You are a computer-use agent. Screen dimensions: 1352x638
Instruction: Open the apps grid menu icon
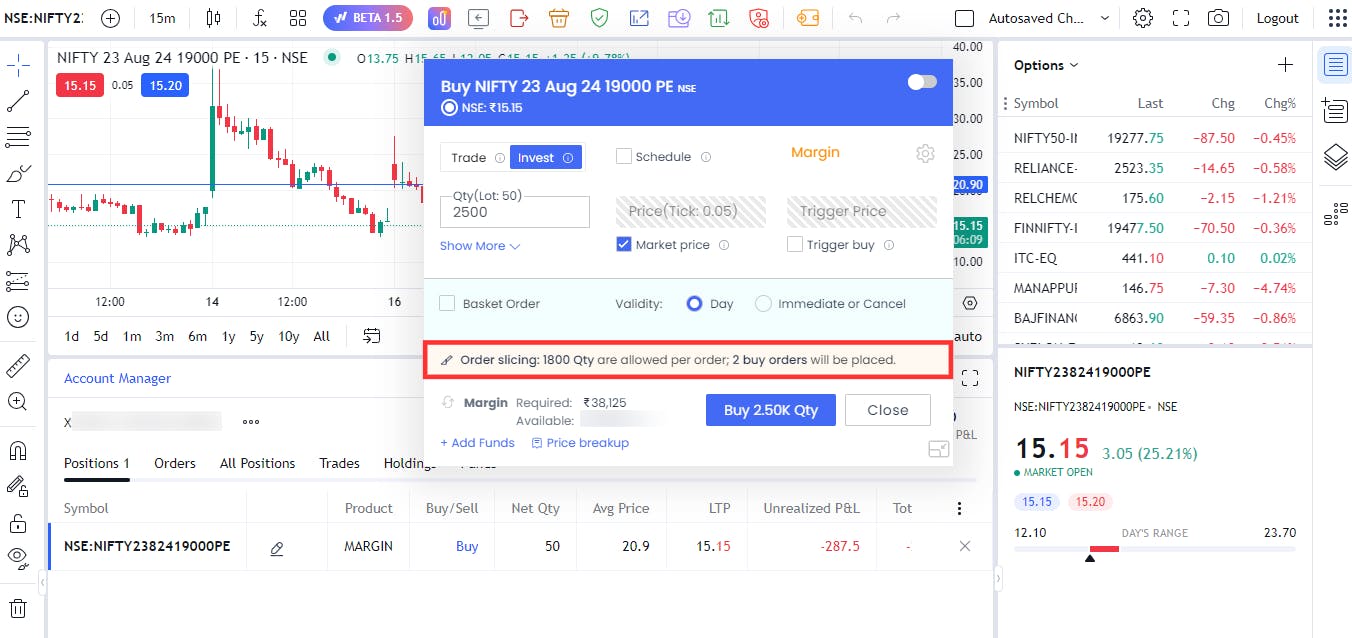coord(1337,18)
